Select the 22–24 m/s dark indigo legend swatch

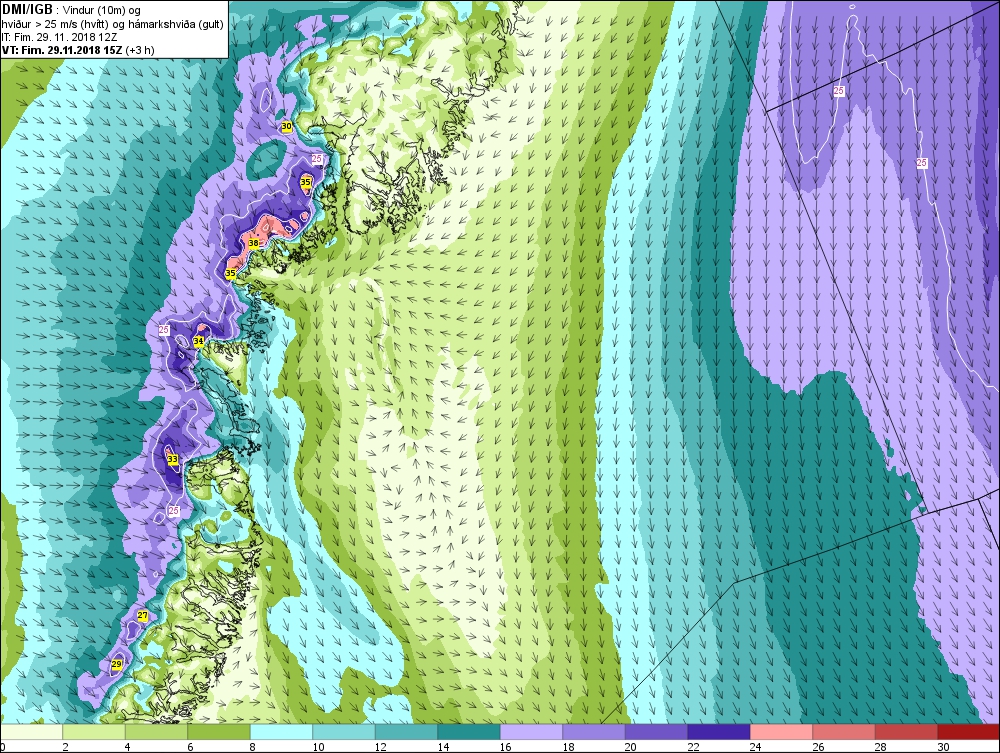click(x=719, y=731)
